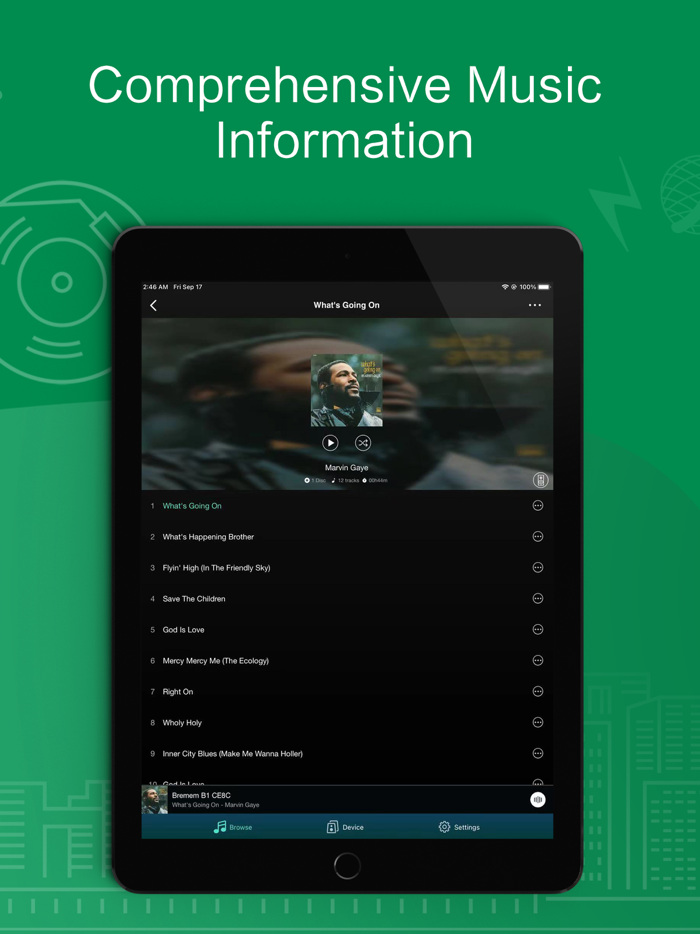This screenshot has height=934, width=700.
Task: Select track 8 Wholy Holy
Action: tap(347, 723)
